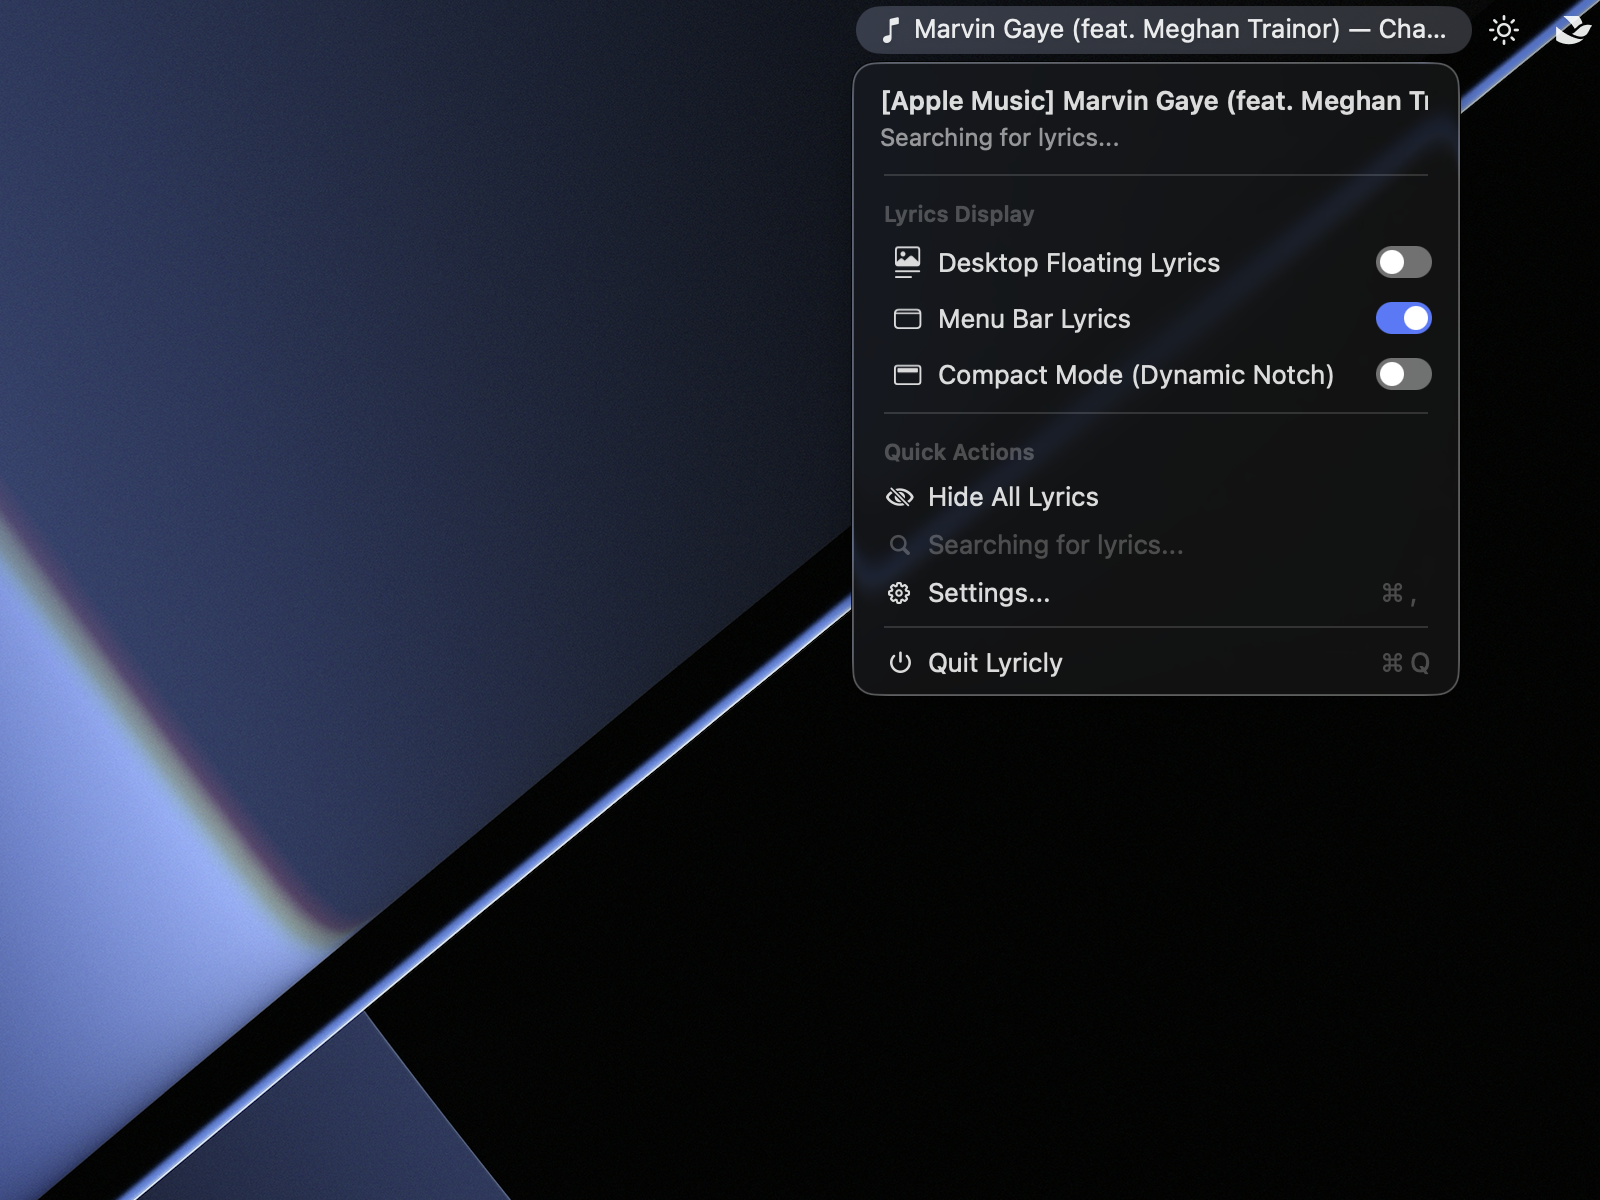
Task: Click the ⌘ Q shortcut hint for Quit
Action: tap(1405, 663)
